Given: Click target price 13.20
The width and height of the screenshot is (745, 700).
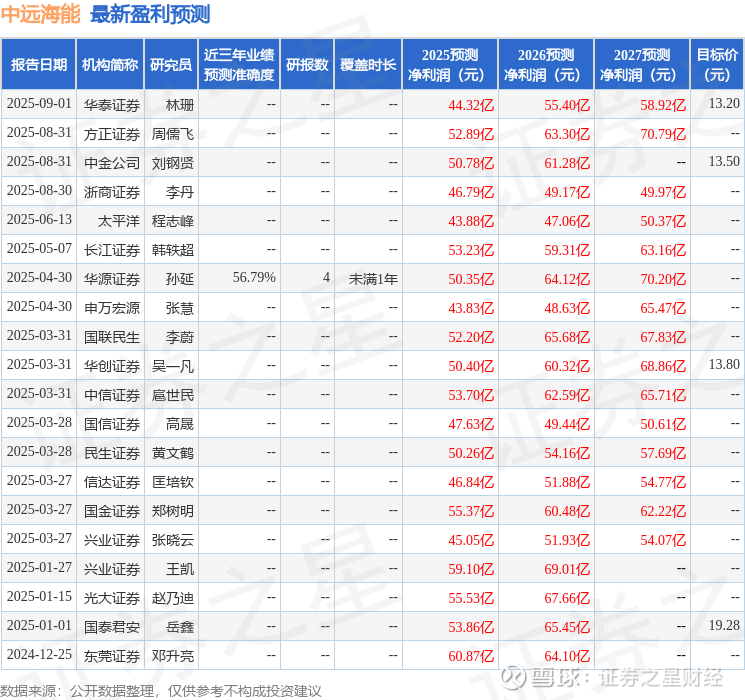Looking at the screenshot, I should click(724, 104).
